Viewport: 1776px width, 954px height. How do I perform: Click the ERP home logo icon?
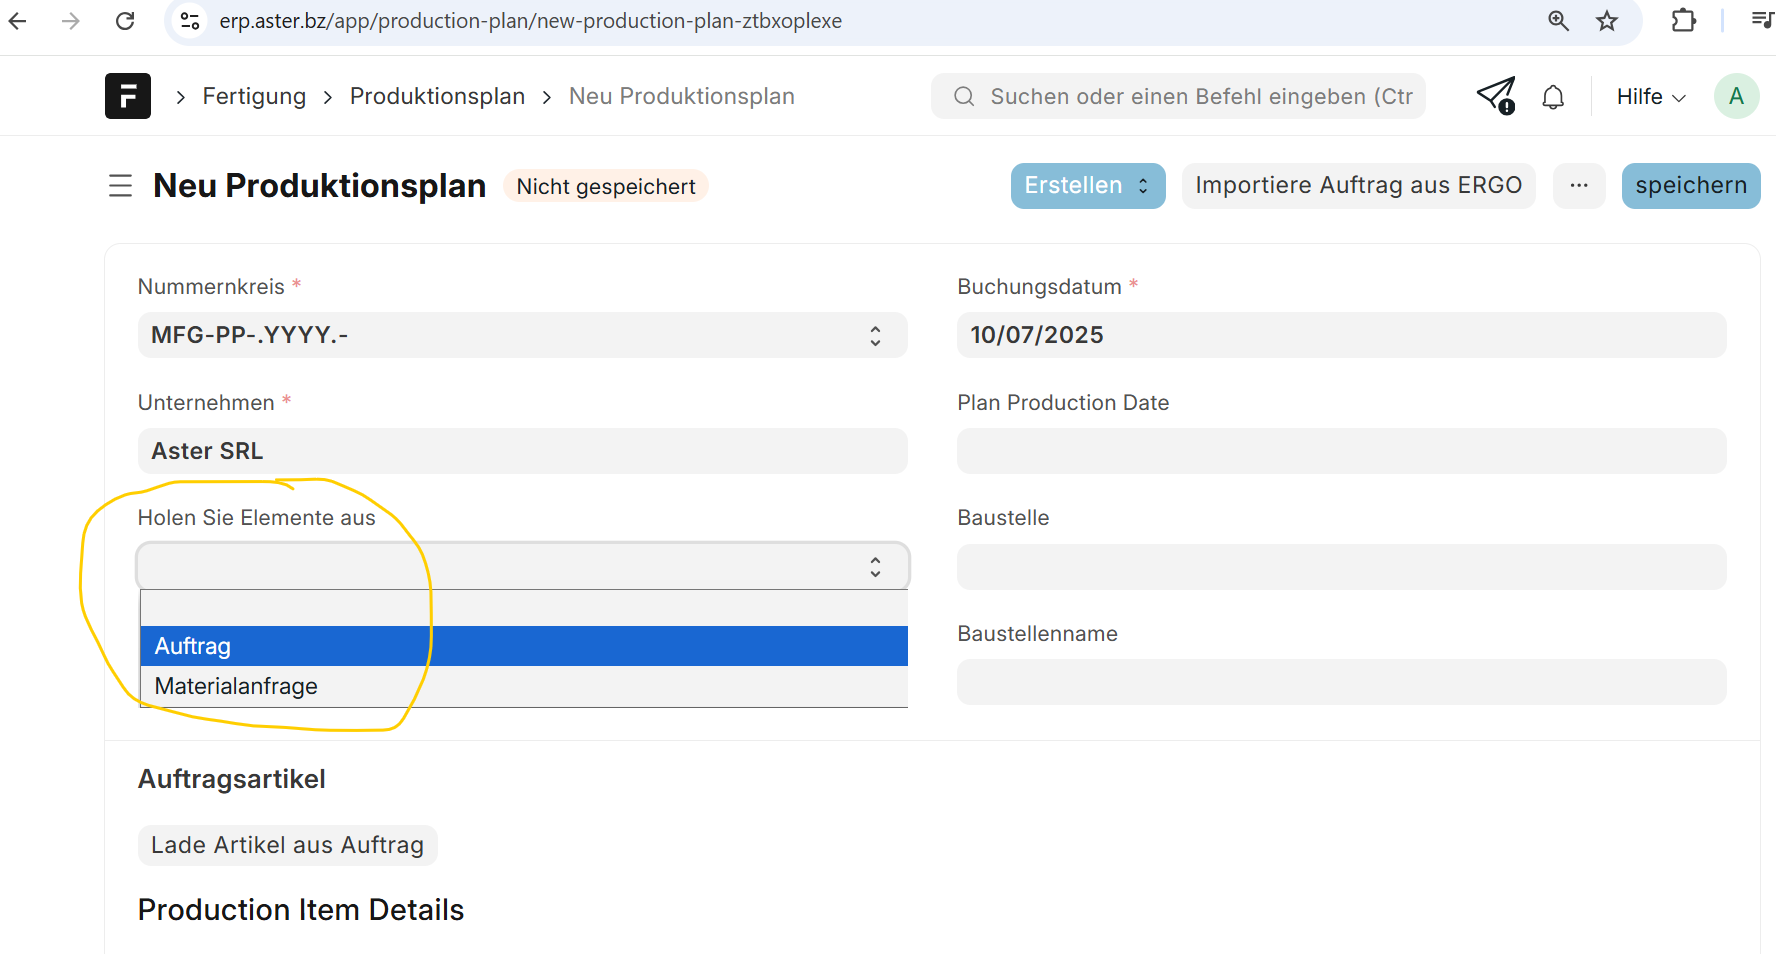pyautogui.click(x=128, y=96)
